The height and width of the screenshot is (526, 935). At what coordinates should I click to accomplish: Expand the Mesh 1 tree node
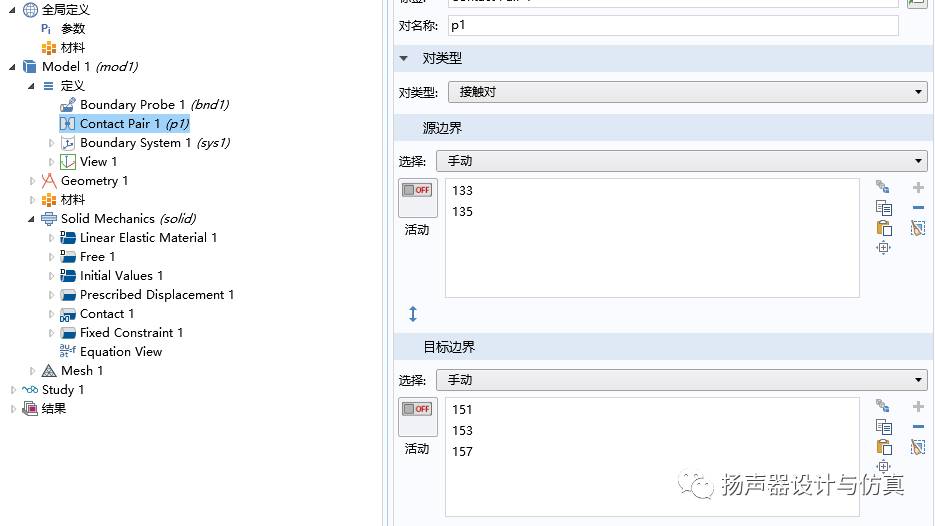(32, 371)
